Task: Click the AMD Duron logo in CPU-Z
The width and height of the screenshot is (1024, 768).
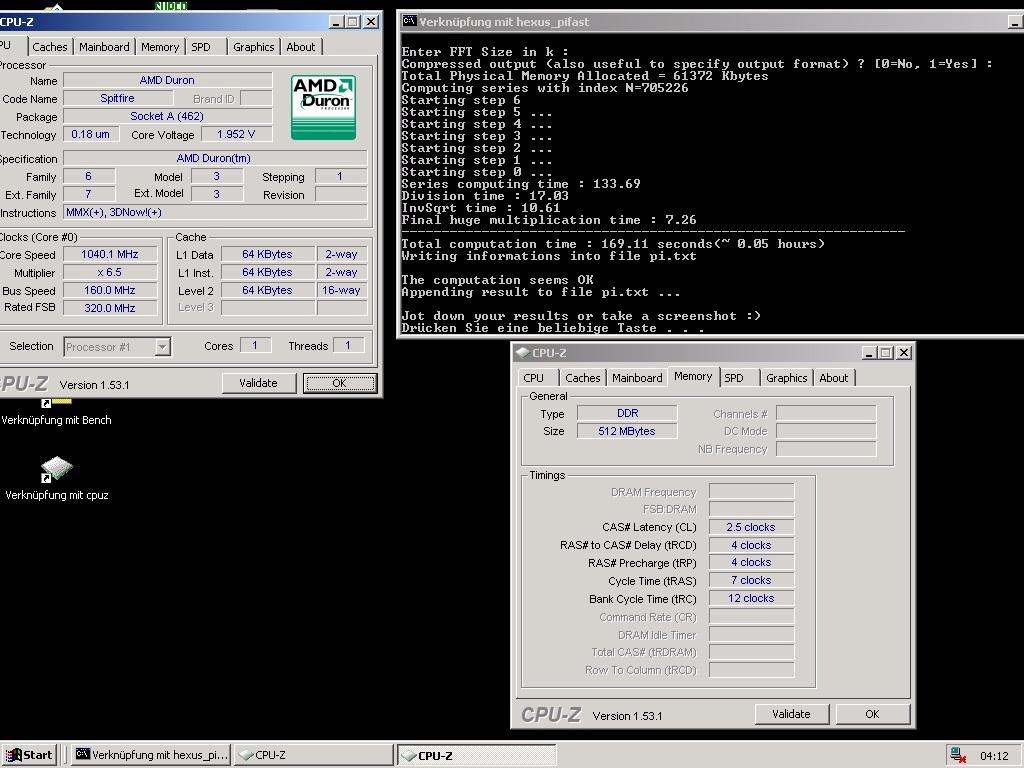Action: click(323, 107)
